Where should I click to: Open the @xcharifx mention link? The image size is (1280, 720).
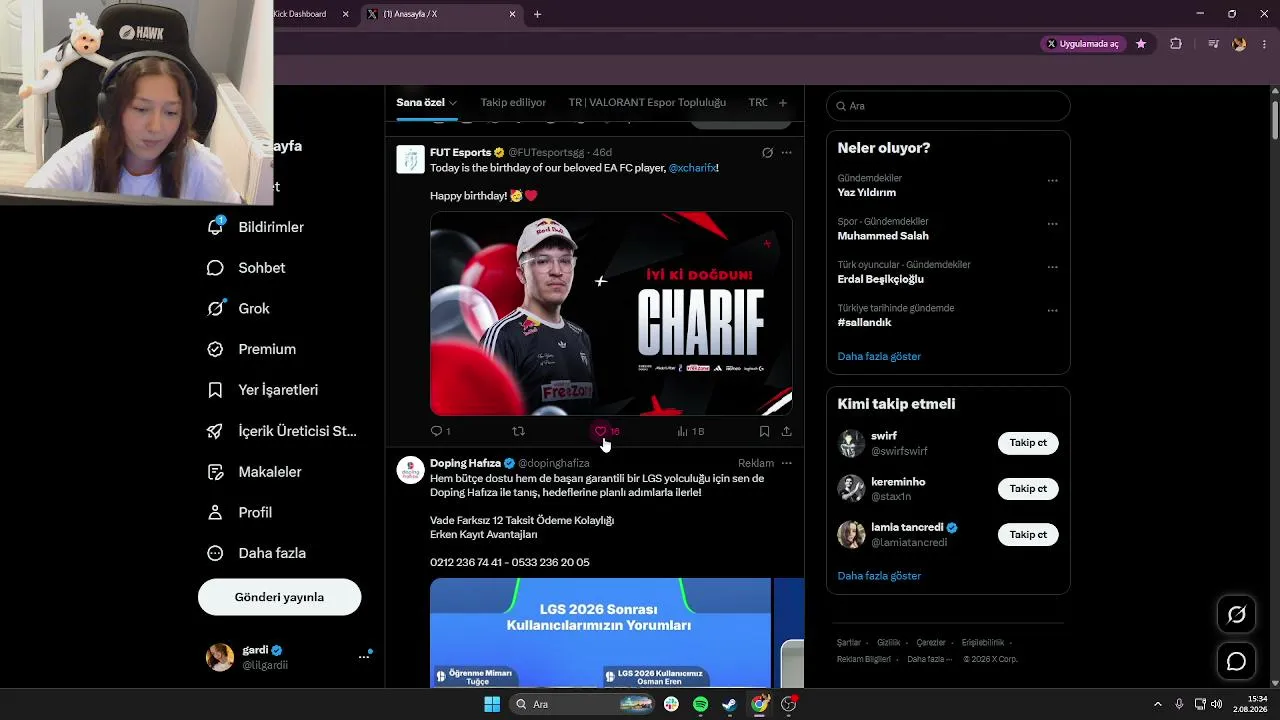(x=692, y=168)
